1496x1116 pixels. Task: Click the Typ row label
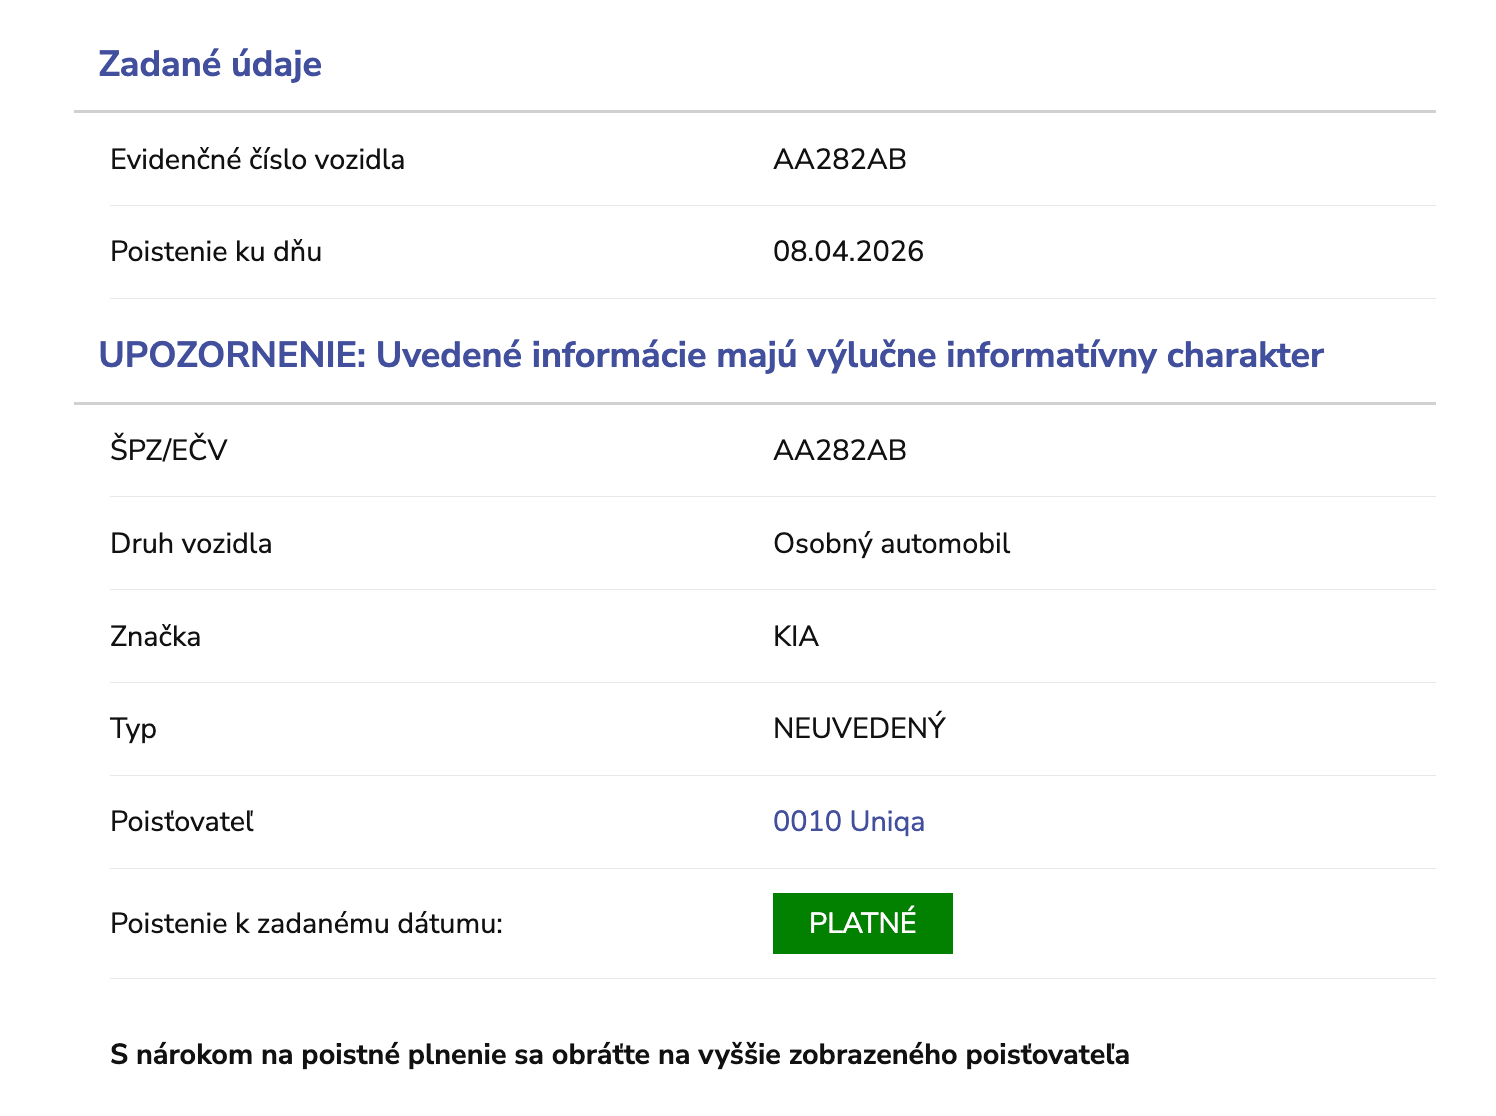coord(133,729)
